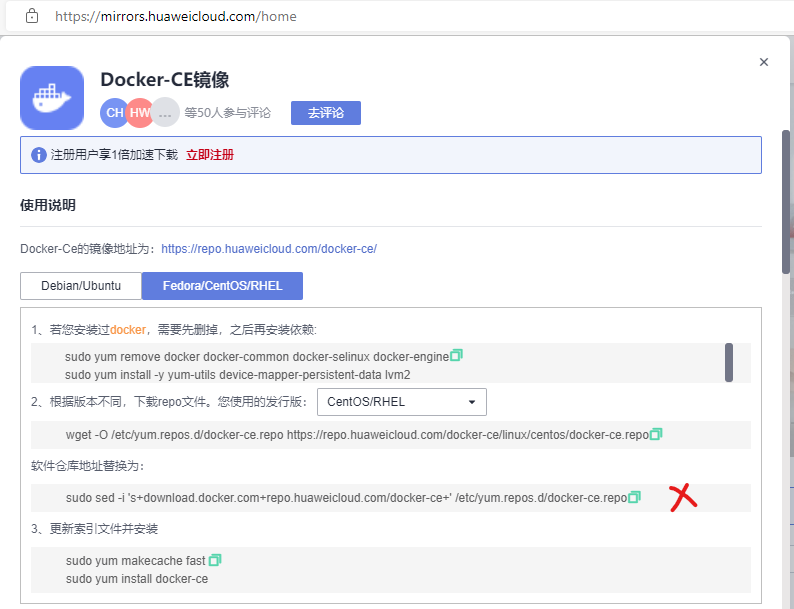The height and width of the screenshot is (609, 794).
Task: Click the Docker-CE镜像 title
Action: coord(165,80)
